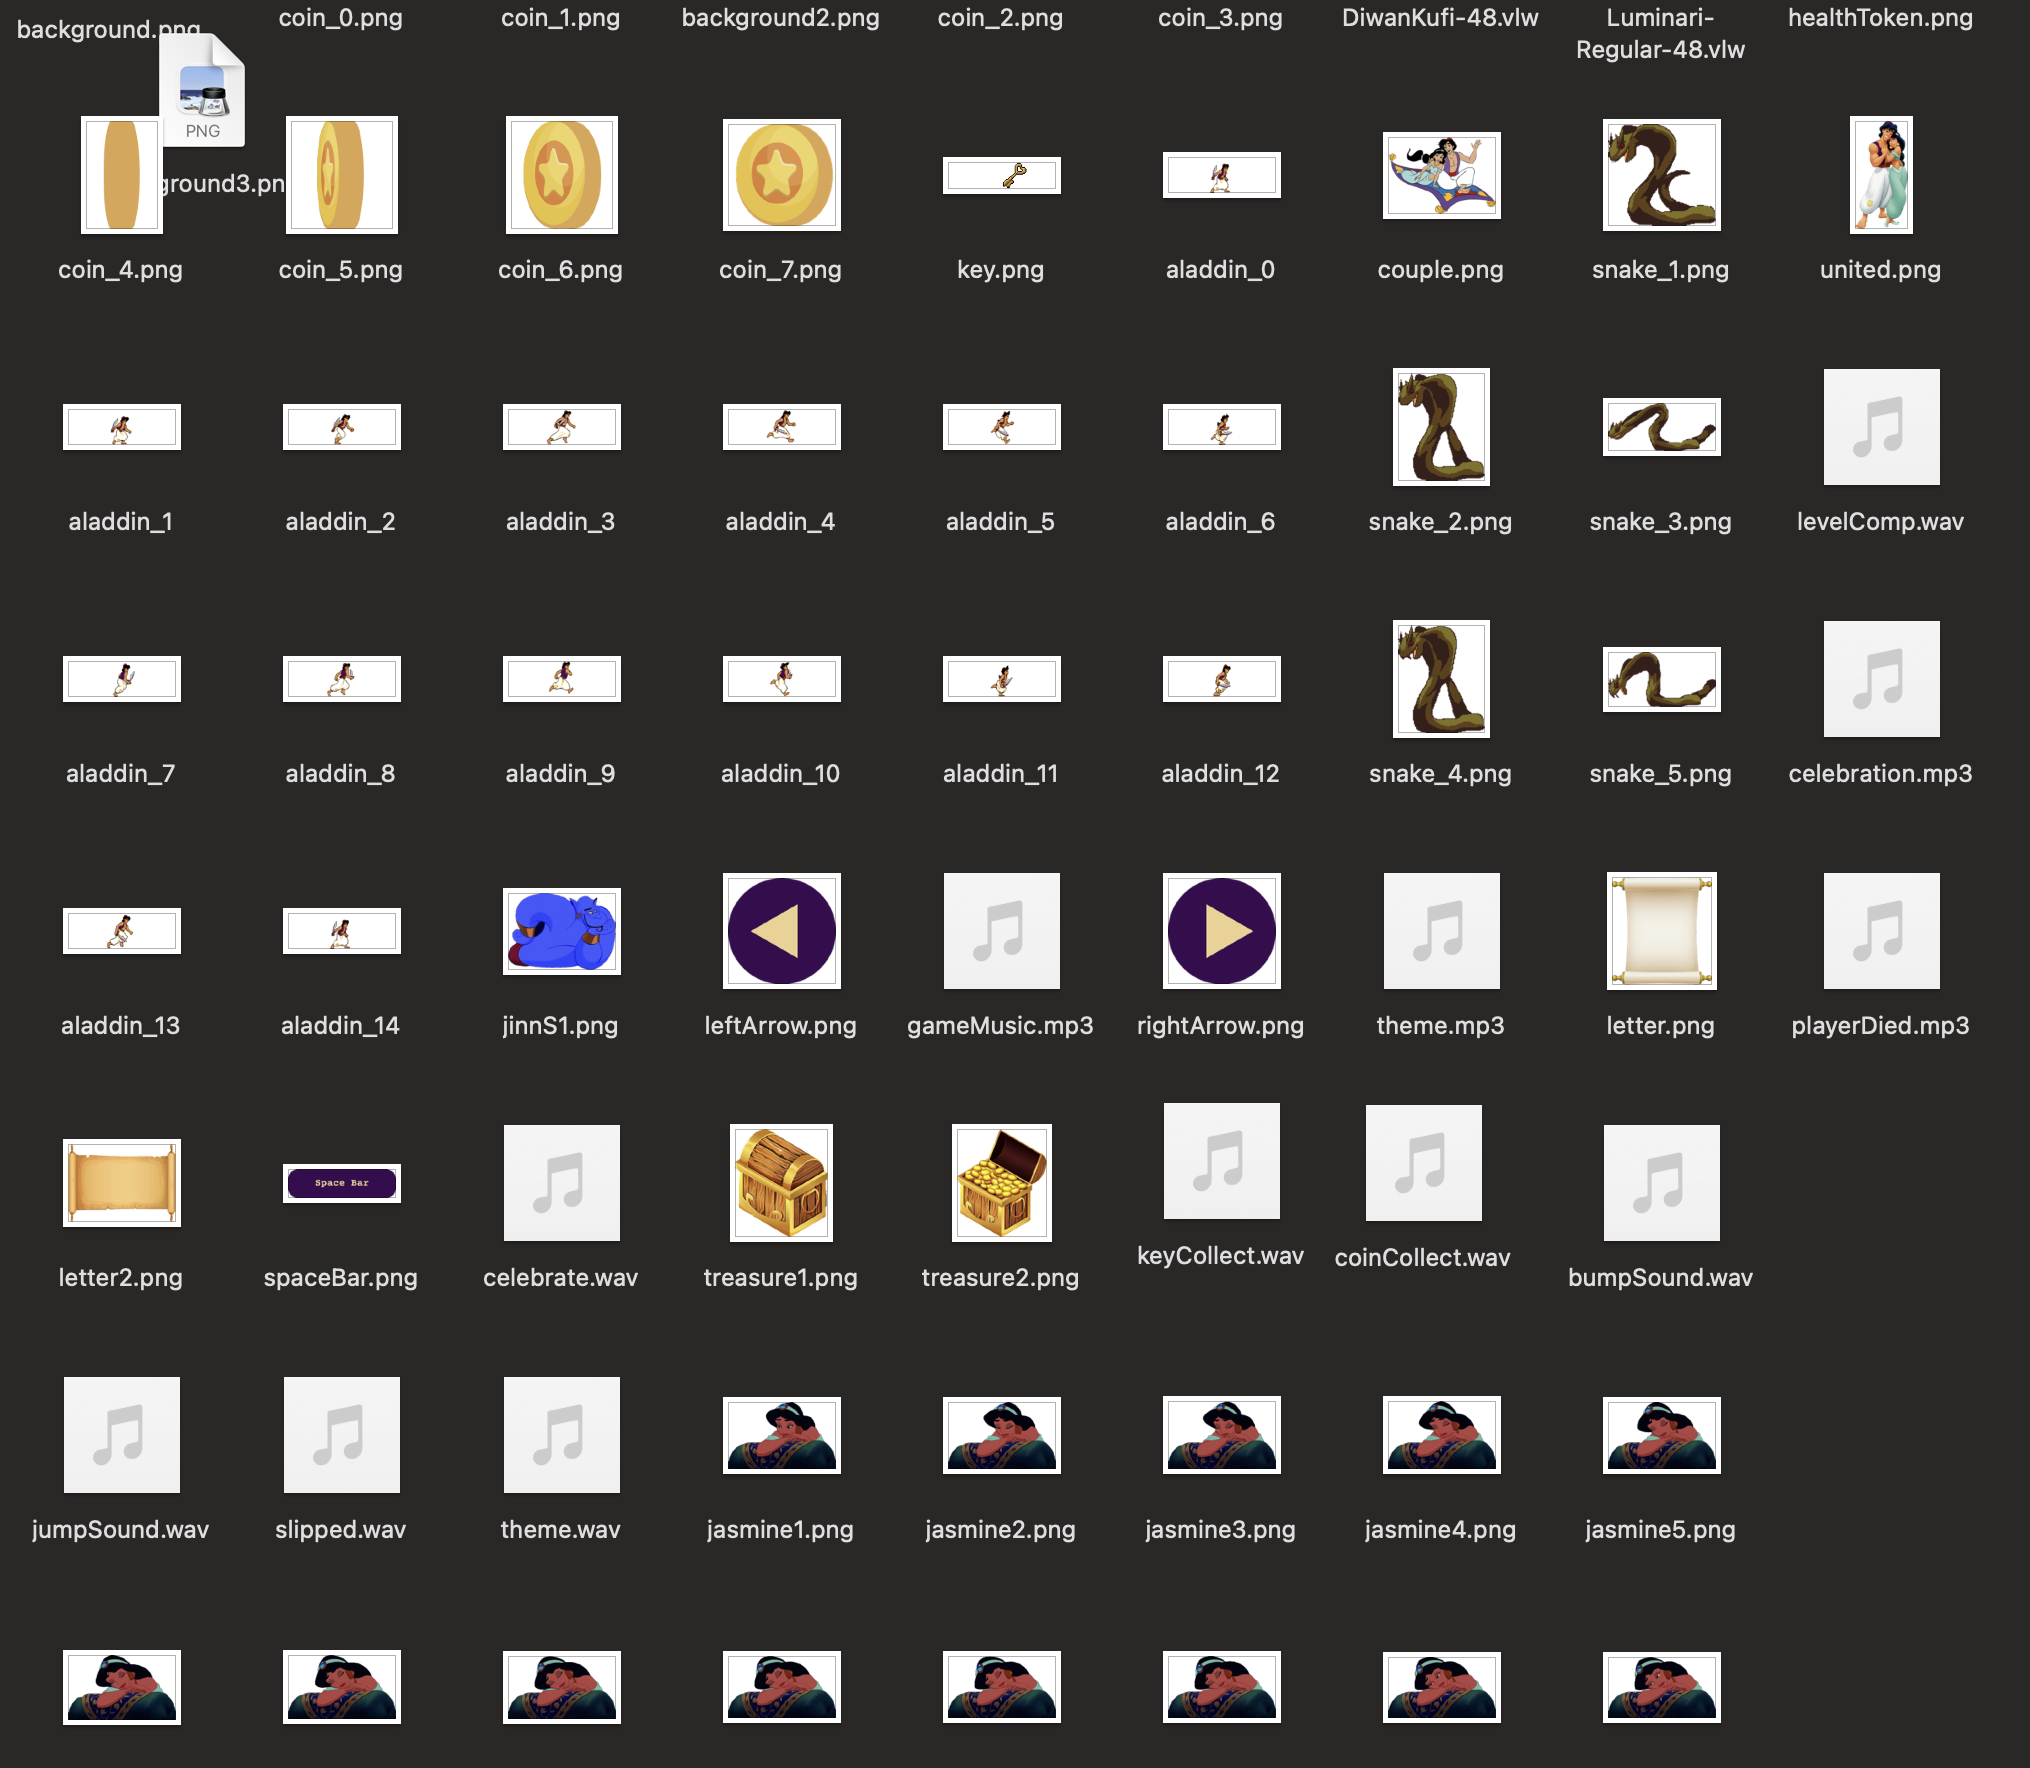This screenshot has width=2030, height=1768.
Task: Click the leftArrow.png button asset
Action: tap(781, 930)
